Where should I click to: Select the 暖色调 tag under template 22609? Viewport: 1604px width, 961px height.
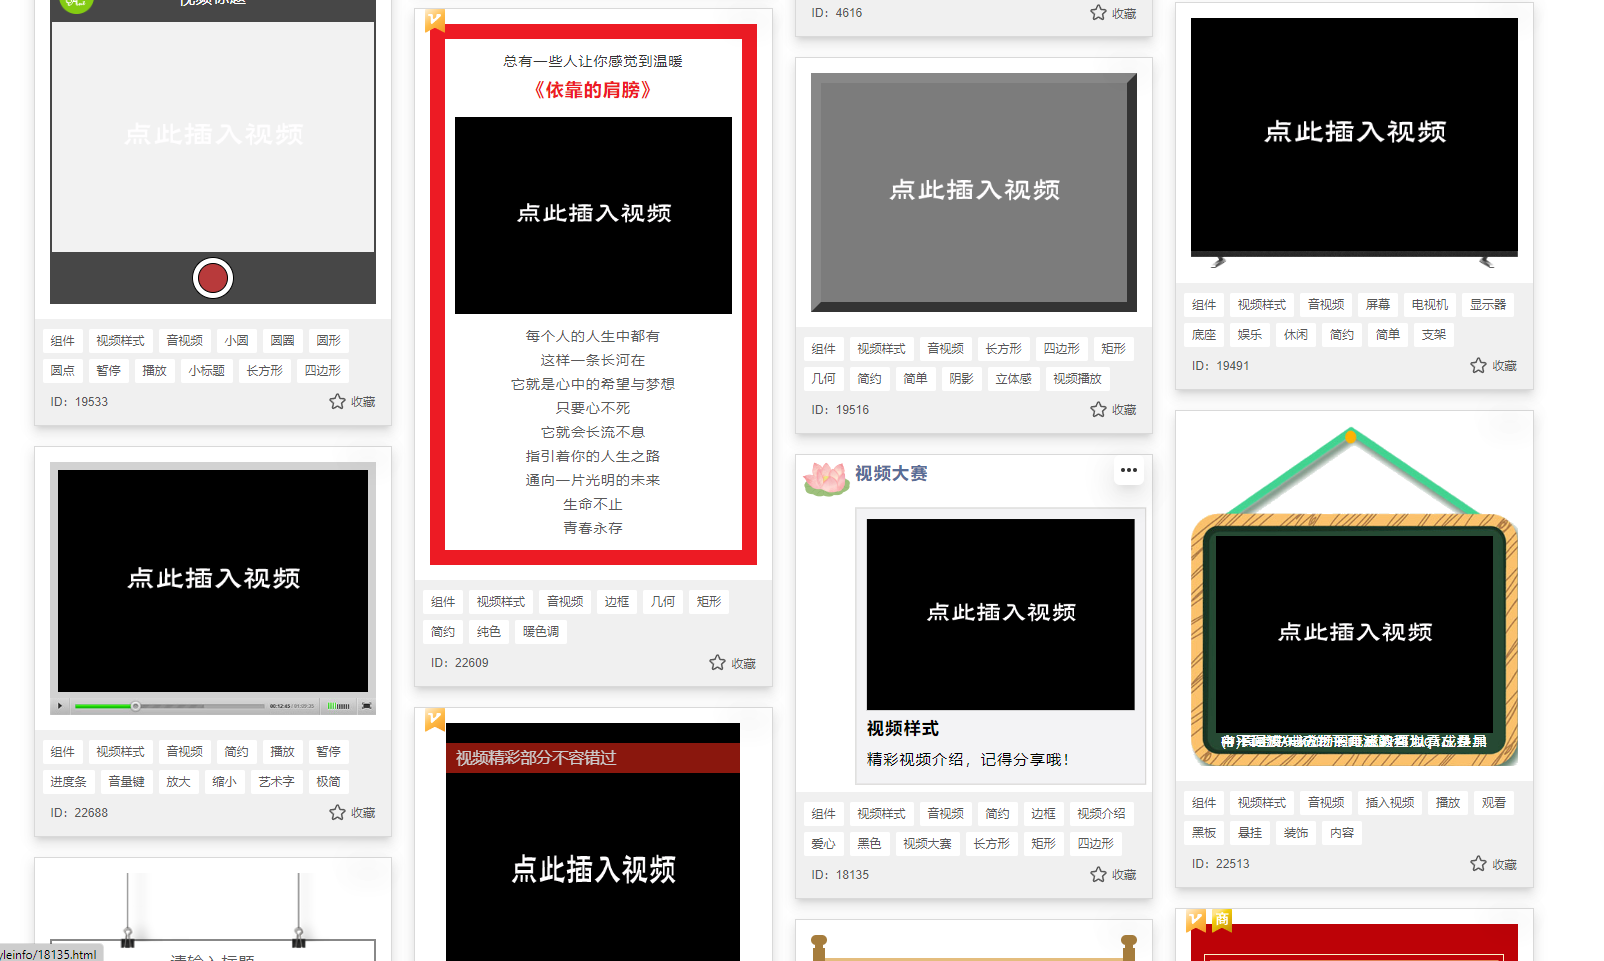(x=540, y=631)
